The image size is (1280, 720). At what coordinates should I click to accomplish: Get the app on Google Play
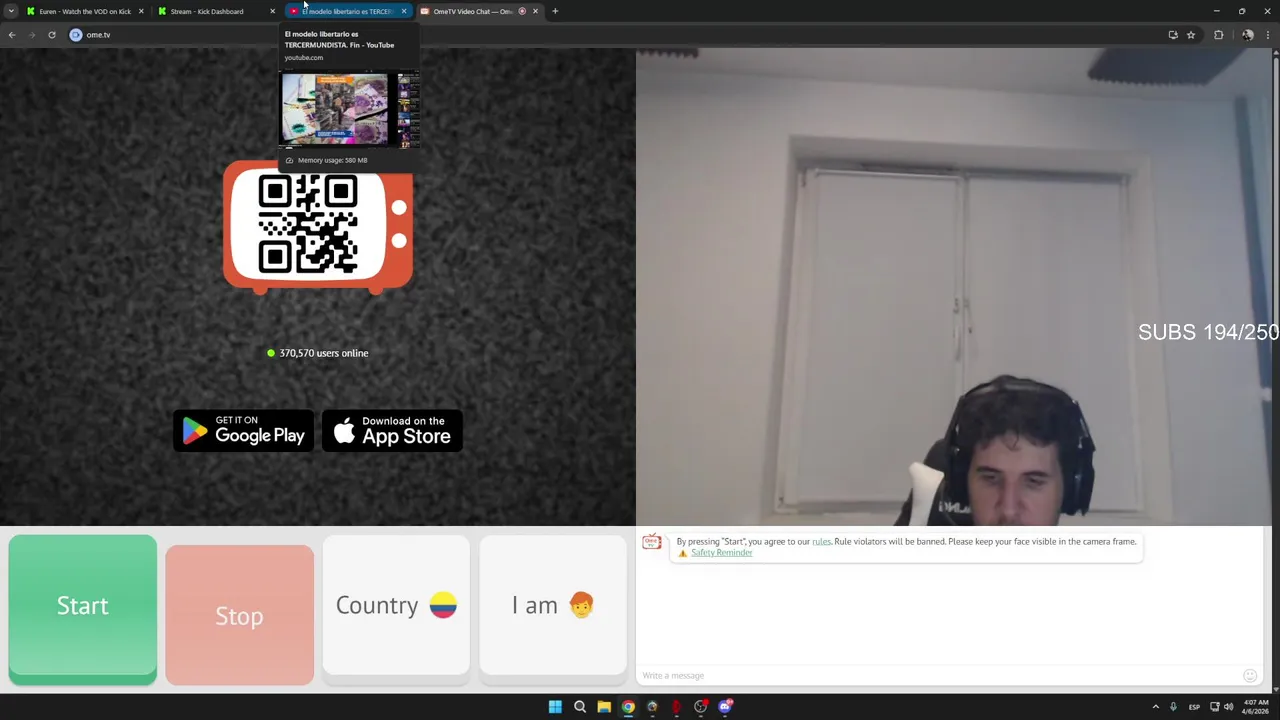click(243, 431)
